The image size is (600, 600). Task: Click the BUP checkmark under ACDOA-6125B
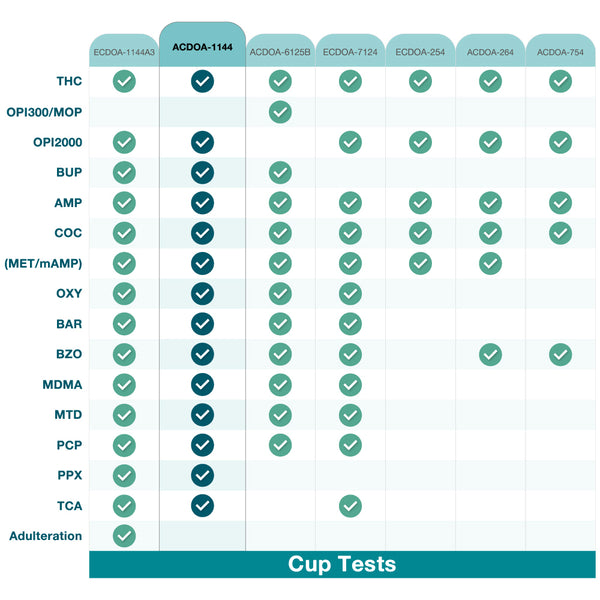coord(280,173)
